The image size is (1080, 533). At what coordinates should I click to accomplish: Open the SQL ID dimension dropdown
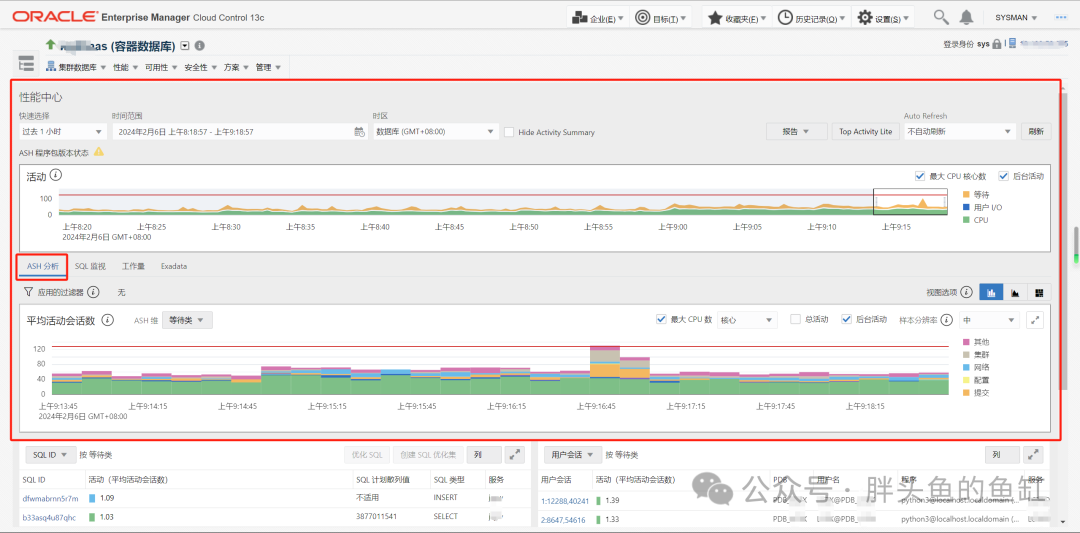[x=50, y=454]
